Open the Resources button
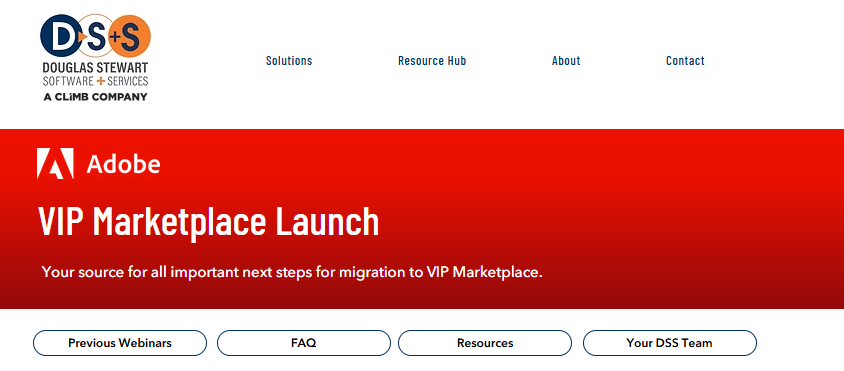 485,343
